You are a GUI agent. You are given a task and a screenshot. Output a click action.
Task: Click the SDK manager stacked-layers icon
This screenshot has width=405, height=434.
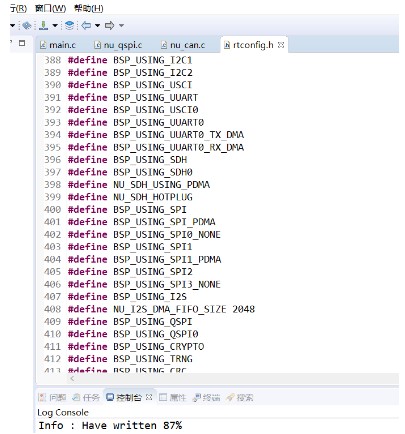point(69,25)
